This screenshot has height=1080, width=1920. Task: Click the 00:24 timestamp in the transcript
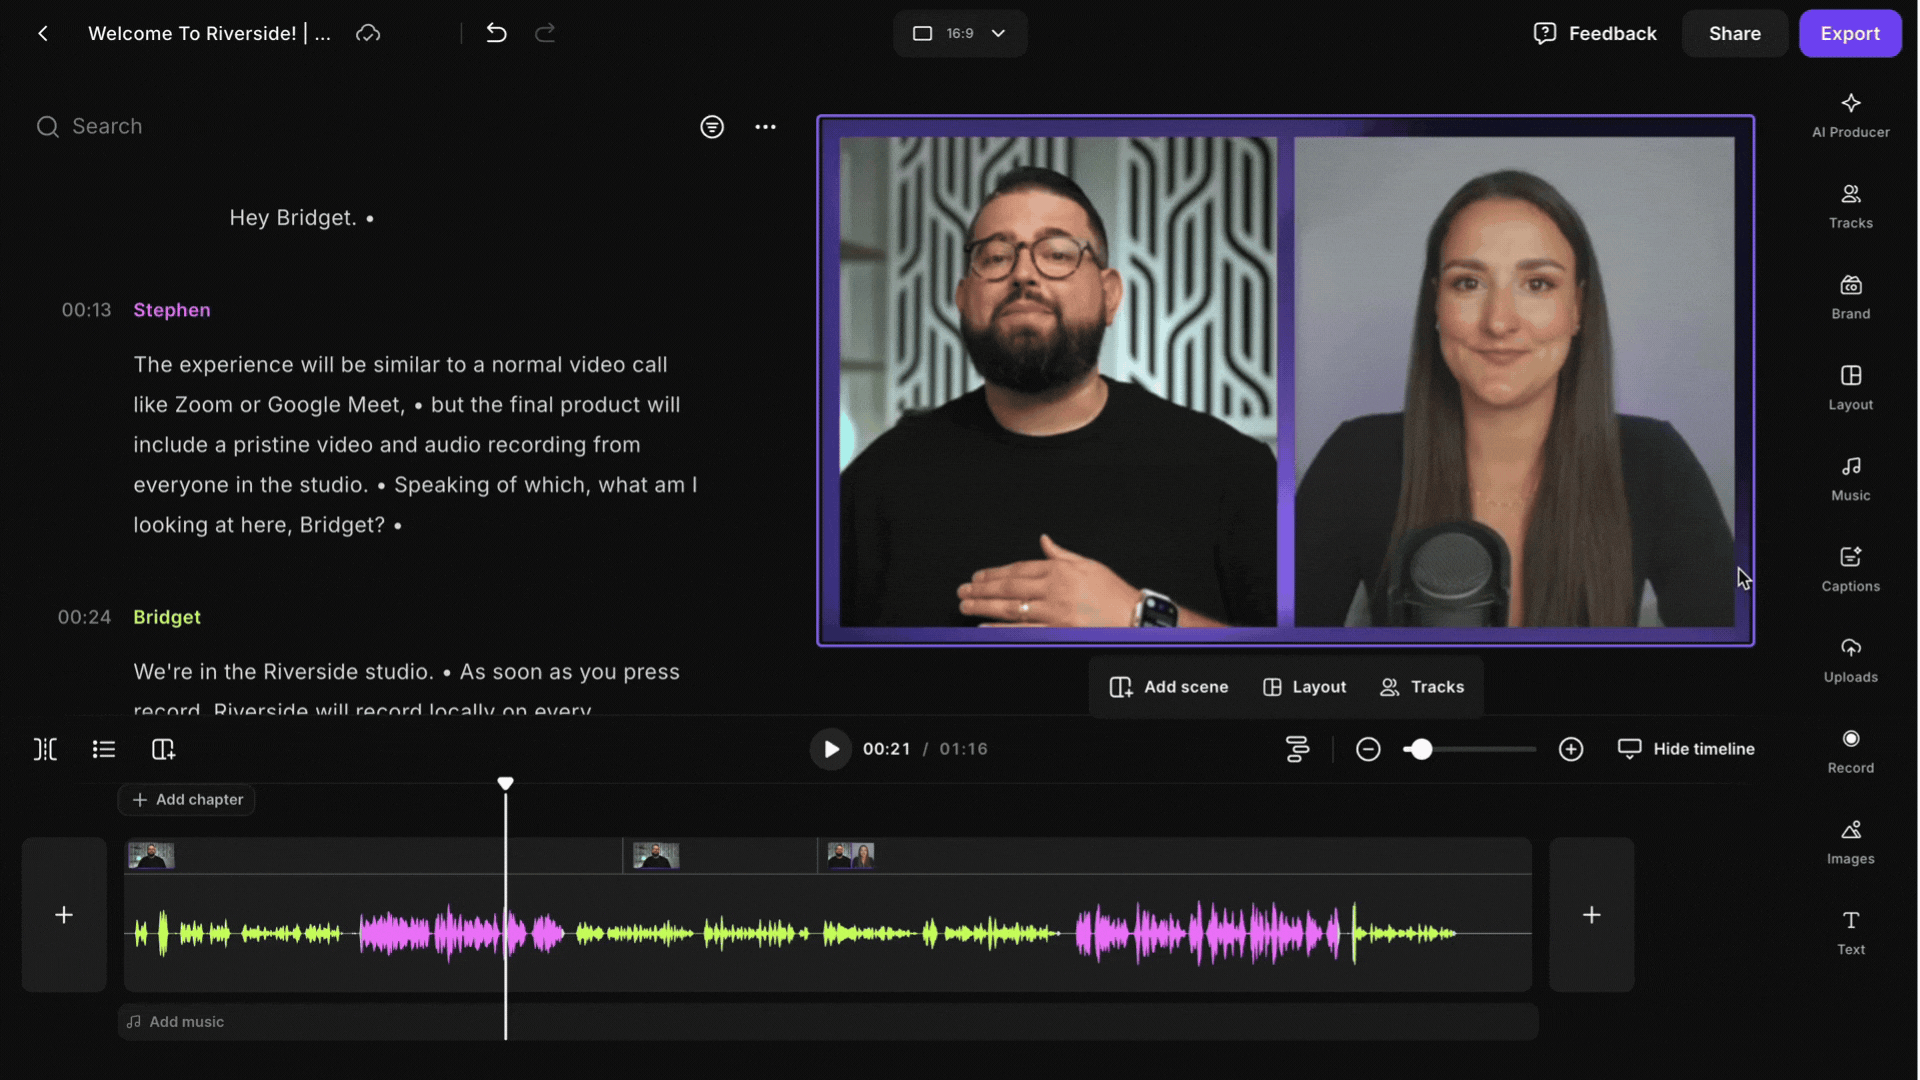pos(84,617)
